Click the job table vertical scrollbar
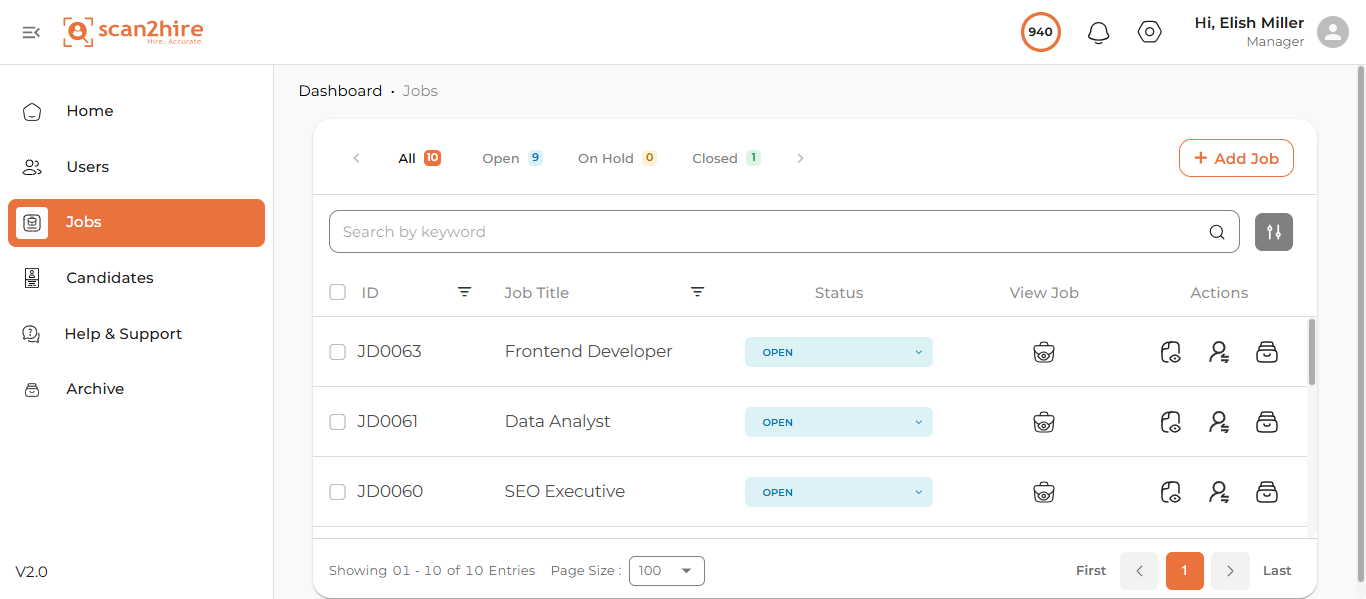Viewport: 1366px width, 599px height. tap(1311, 352)
